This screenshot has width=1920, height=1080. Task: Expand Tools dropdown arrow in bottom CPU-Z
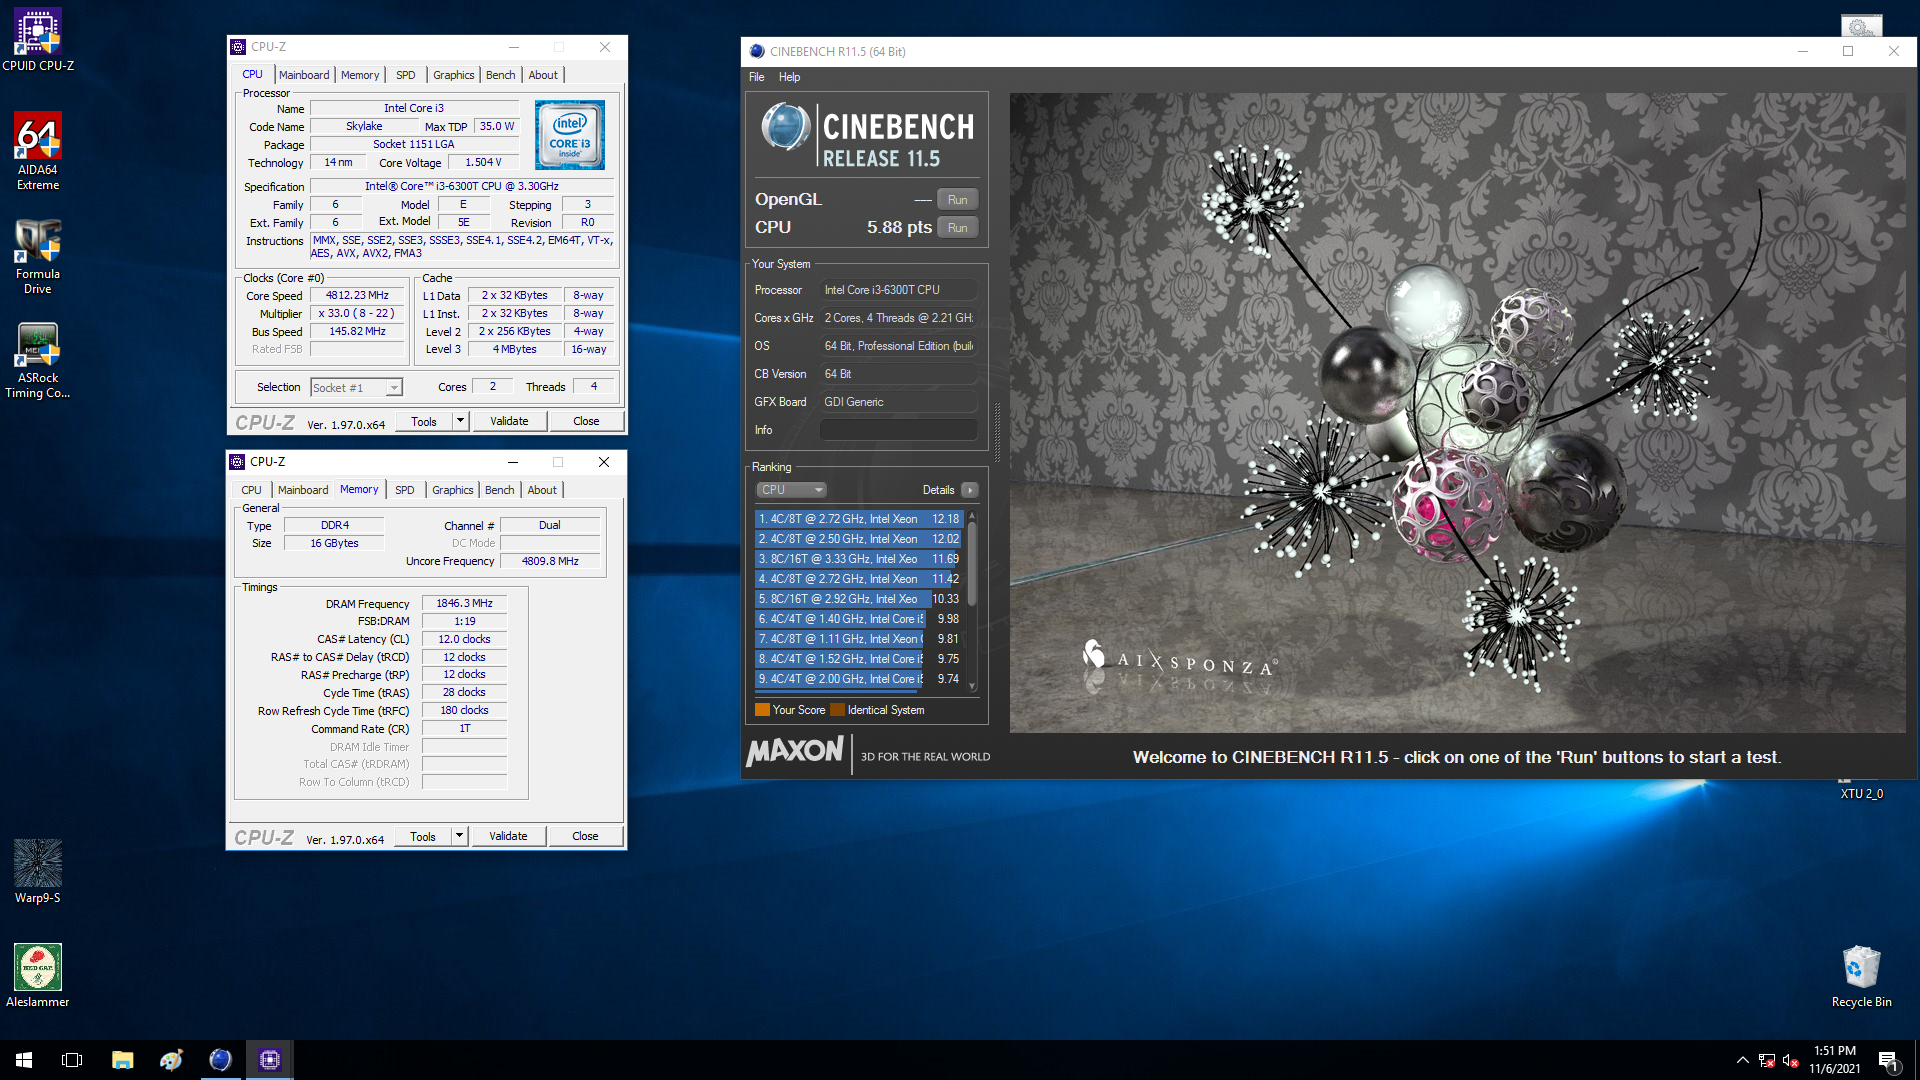pos(460,836)
